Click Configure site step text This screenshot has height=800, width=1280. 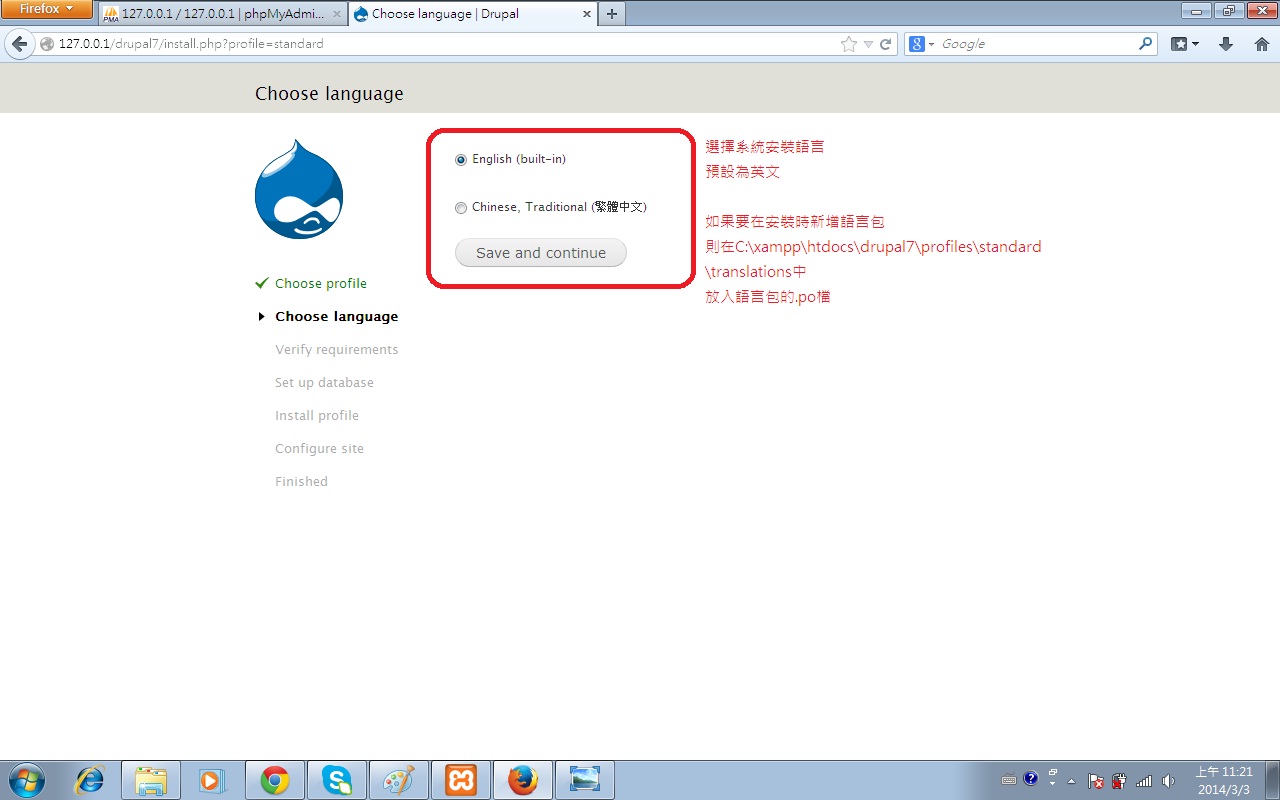coord(319,449)
